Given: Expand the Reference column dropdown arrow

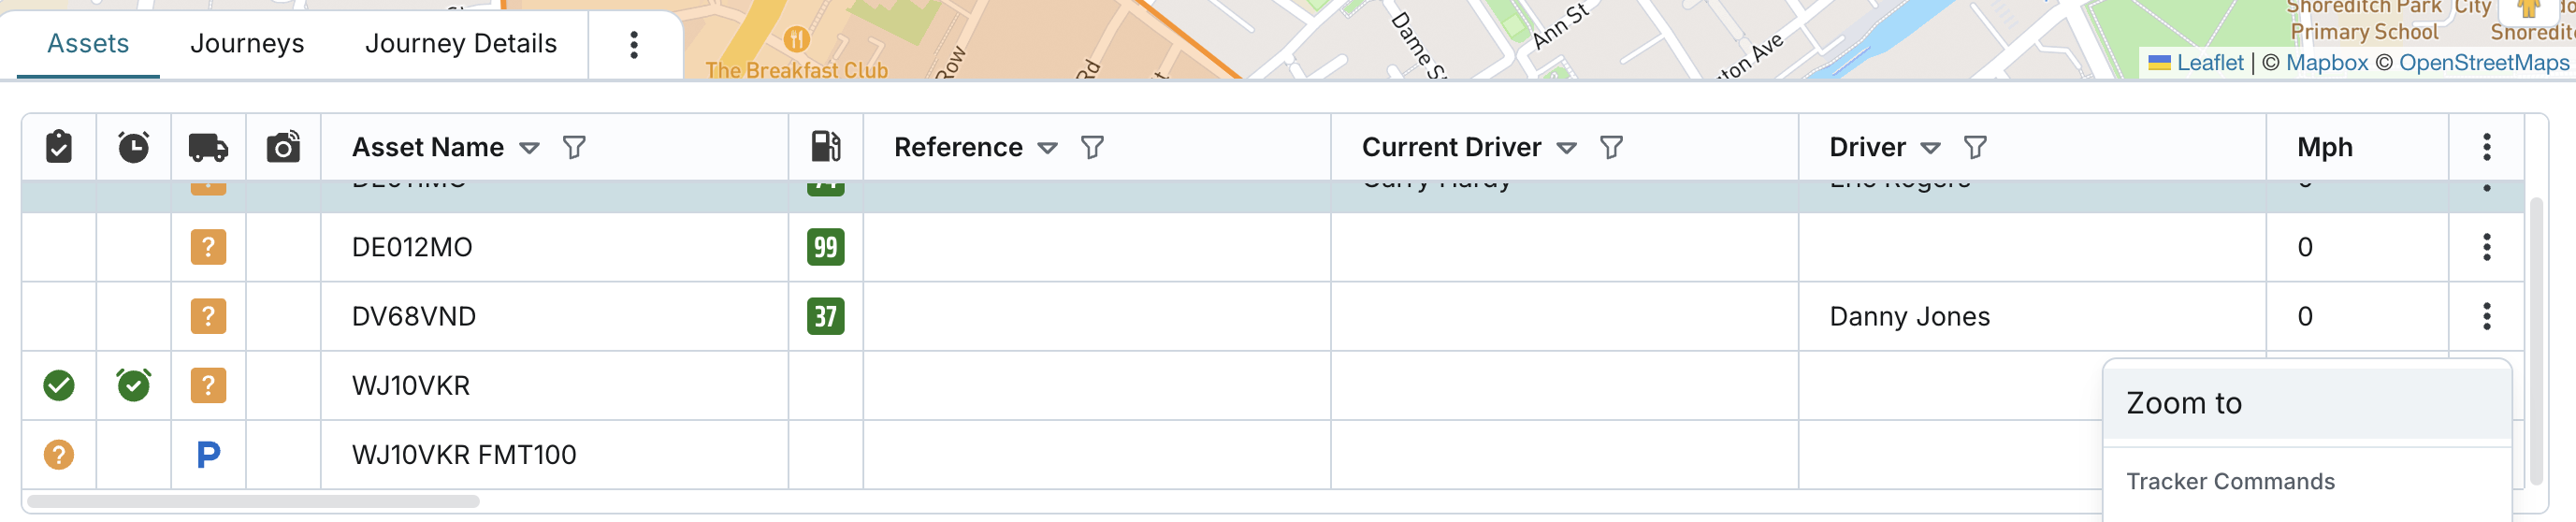Looking at the screenshot, I should coord(1048,148).
